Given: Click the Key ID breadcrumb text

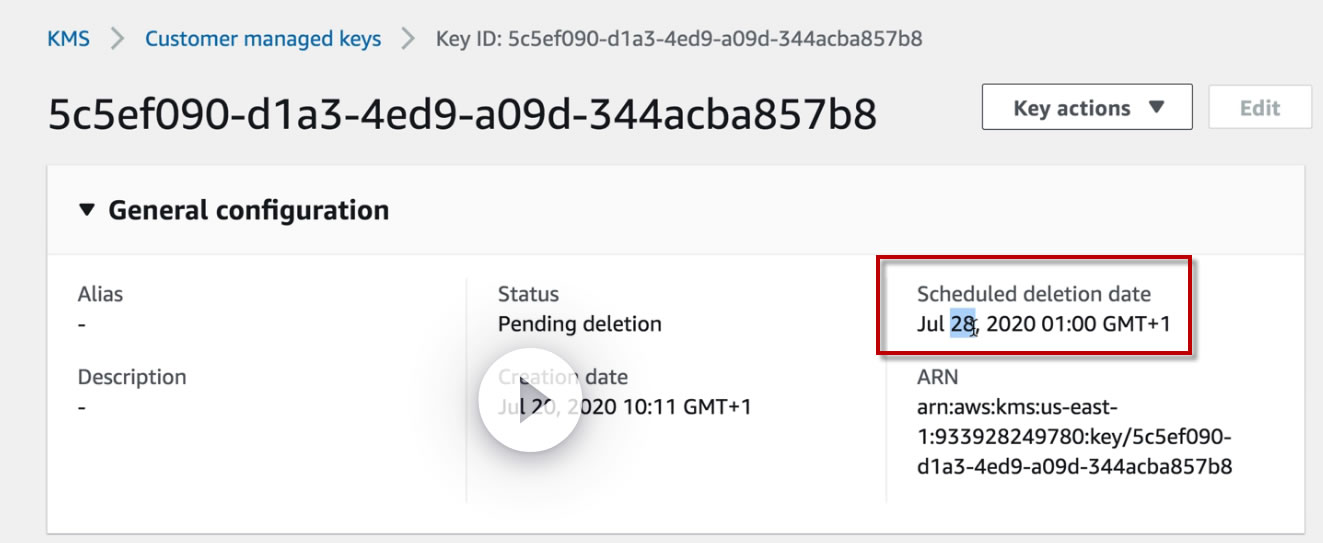Looking at the screenshot, I should [x=679, y=39].
